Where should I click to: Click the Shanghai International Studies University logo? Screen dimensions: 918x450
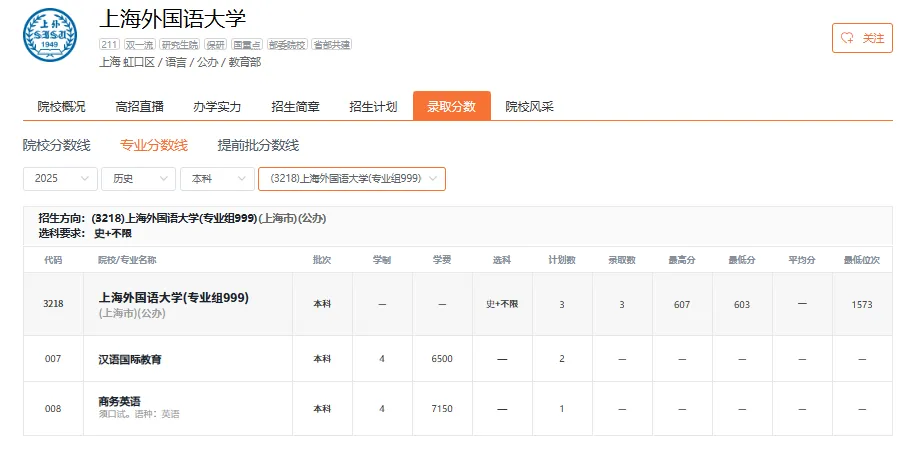click(x=50, y=35)
